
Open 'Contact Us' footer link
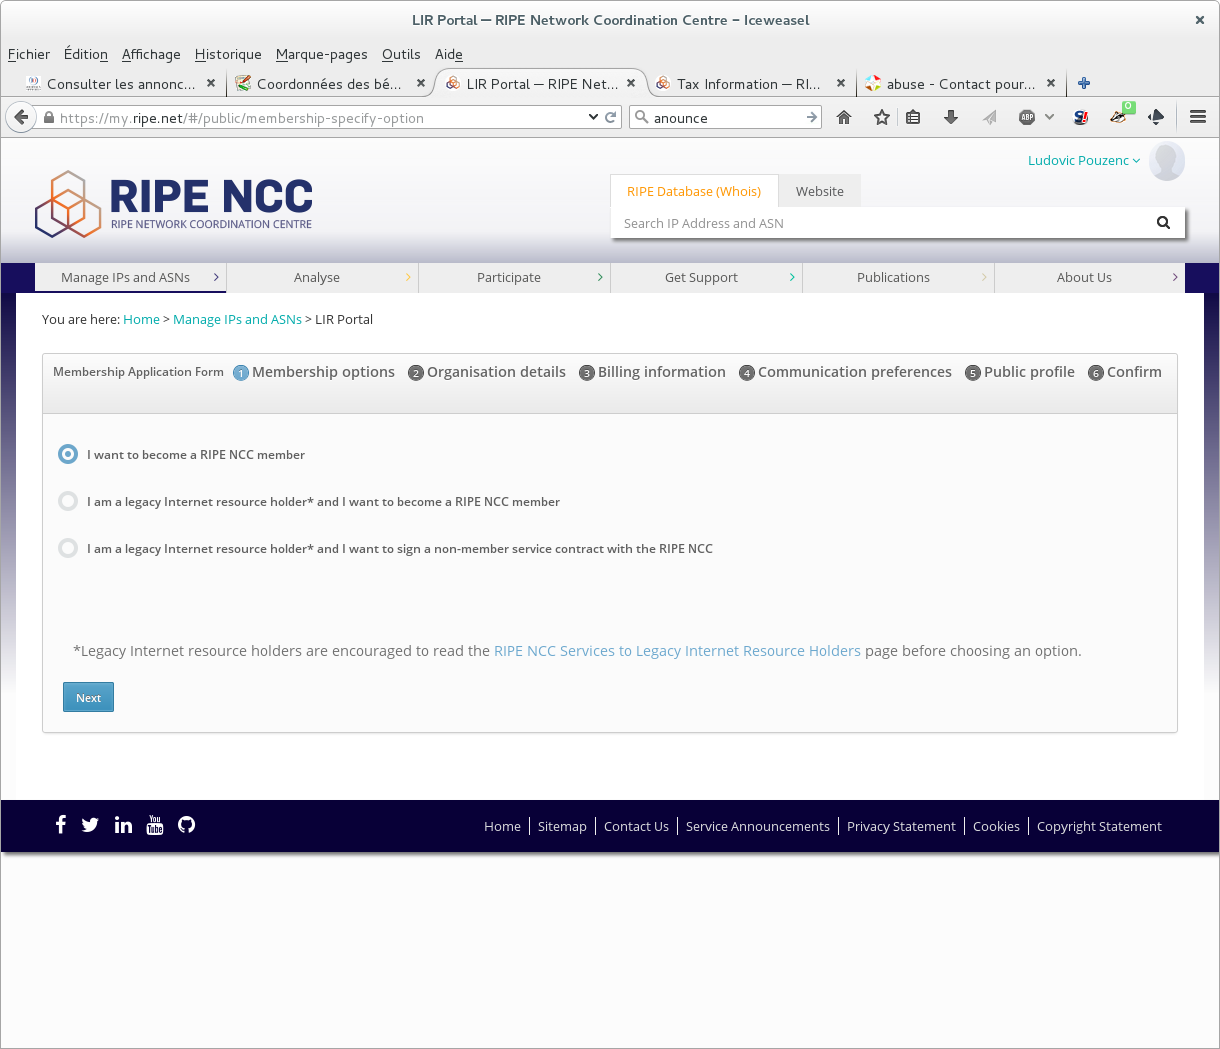(x=636, y=826)
